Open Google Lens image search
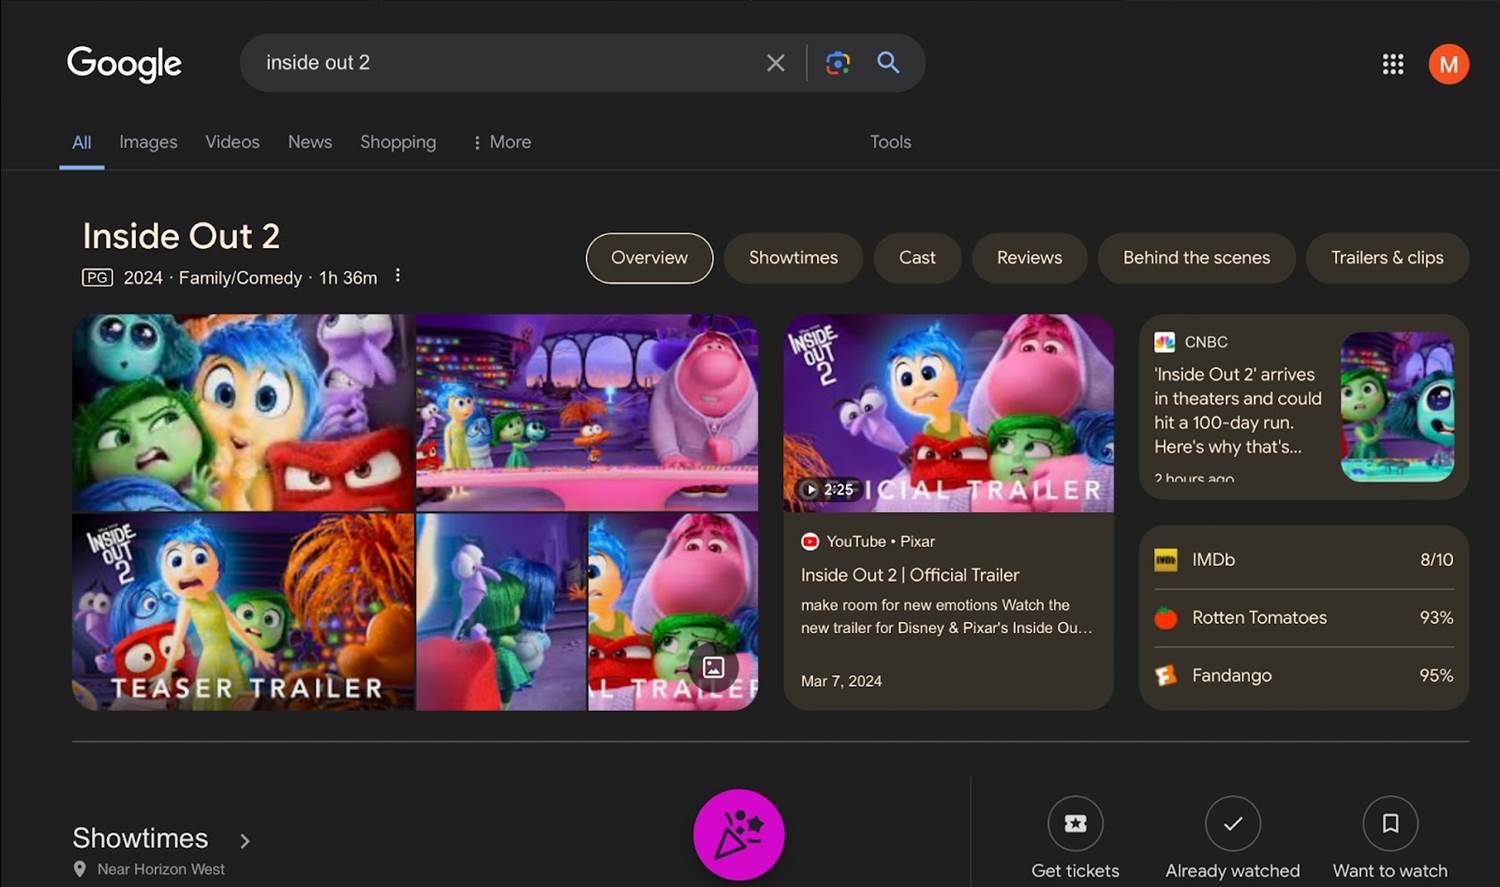1500x887 pixels. (838, 63)
